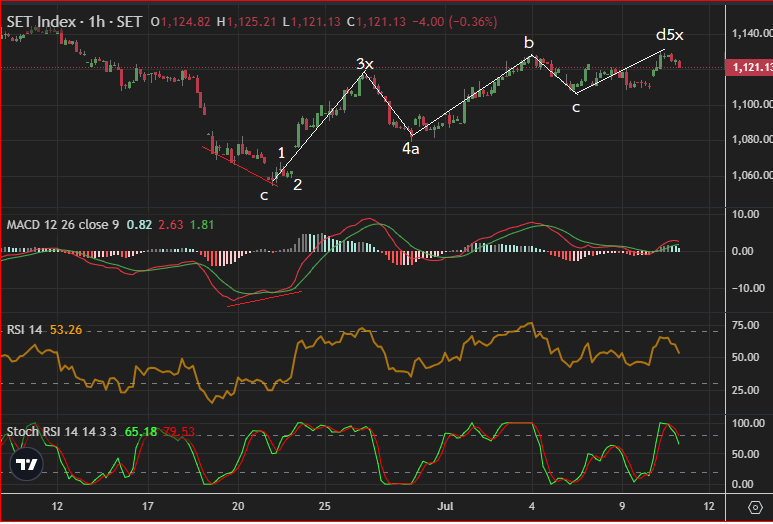Click the 1,100.00 price axis level
Viewport: 773px width, 524px height.
point(752,104)
